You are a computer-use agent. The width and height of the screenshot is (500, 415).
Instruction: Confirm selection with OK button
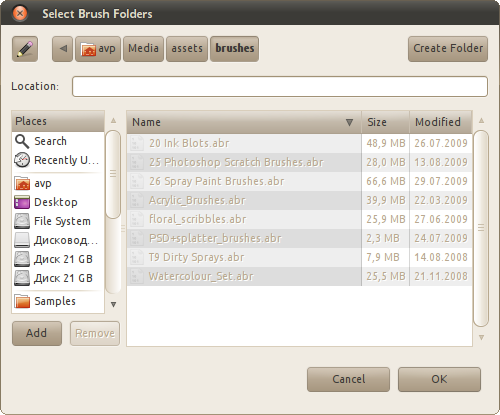[439, 379]
